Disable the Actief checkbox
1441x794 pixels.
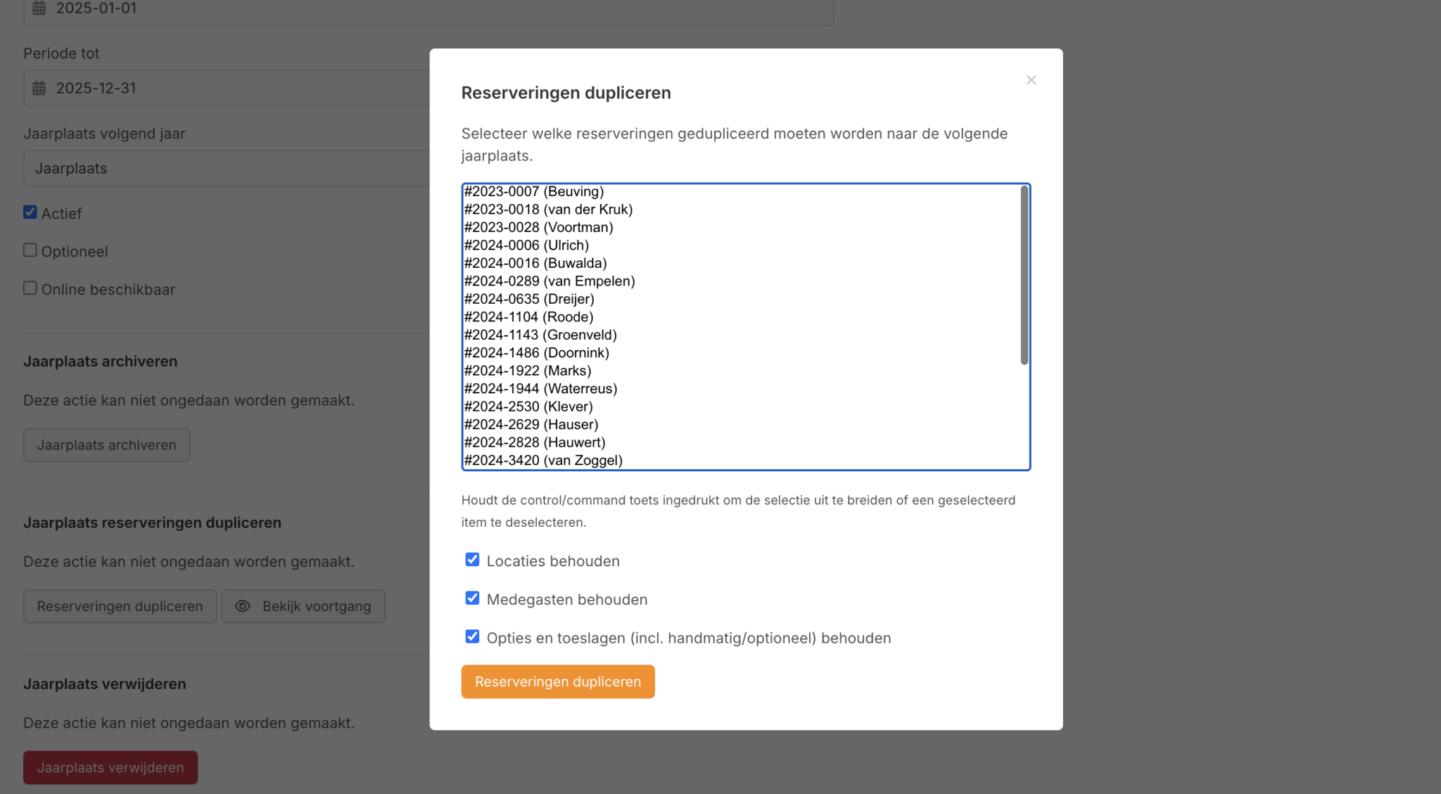[30, 212]
